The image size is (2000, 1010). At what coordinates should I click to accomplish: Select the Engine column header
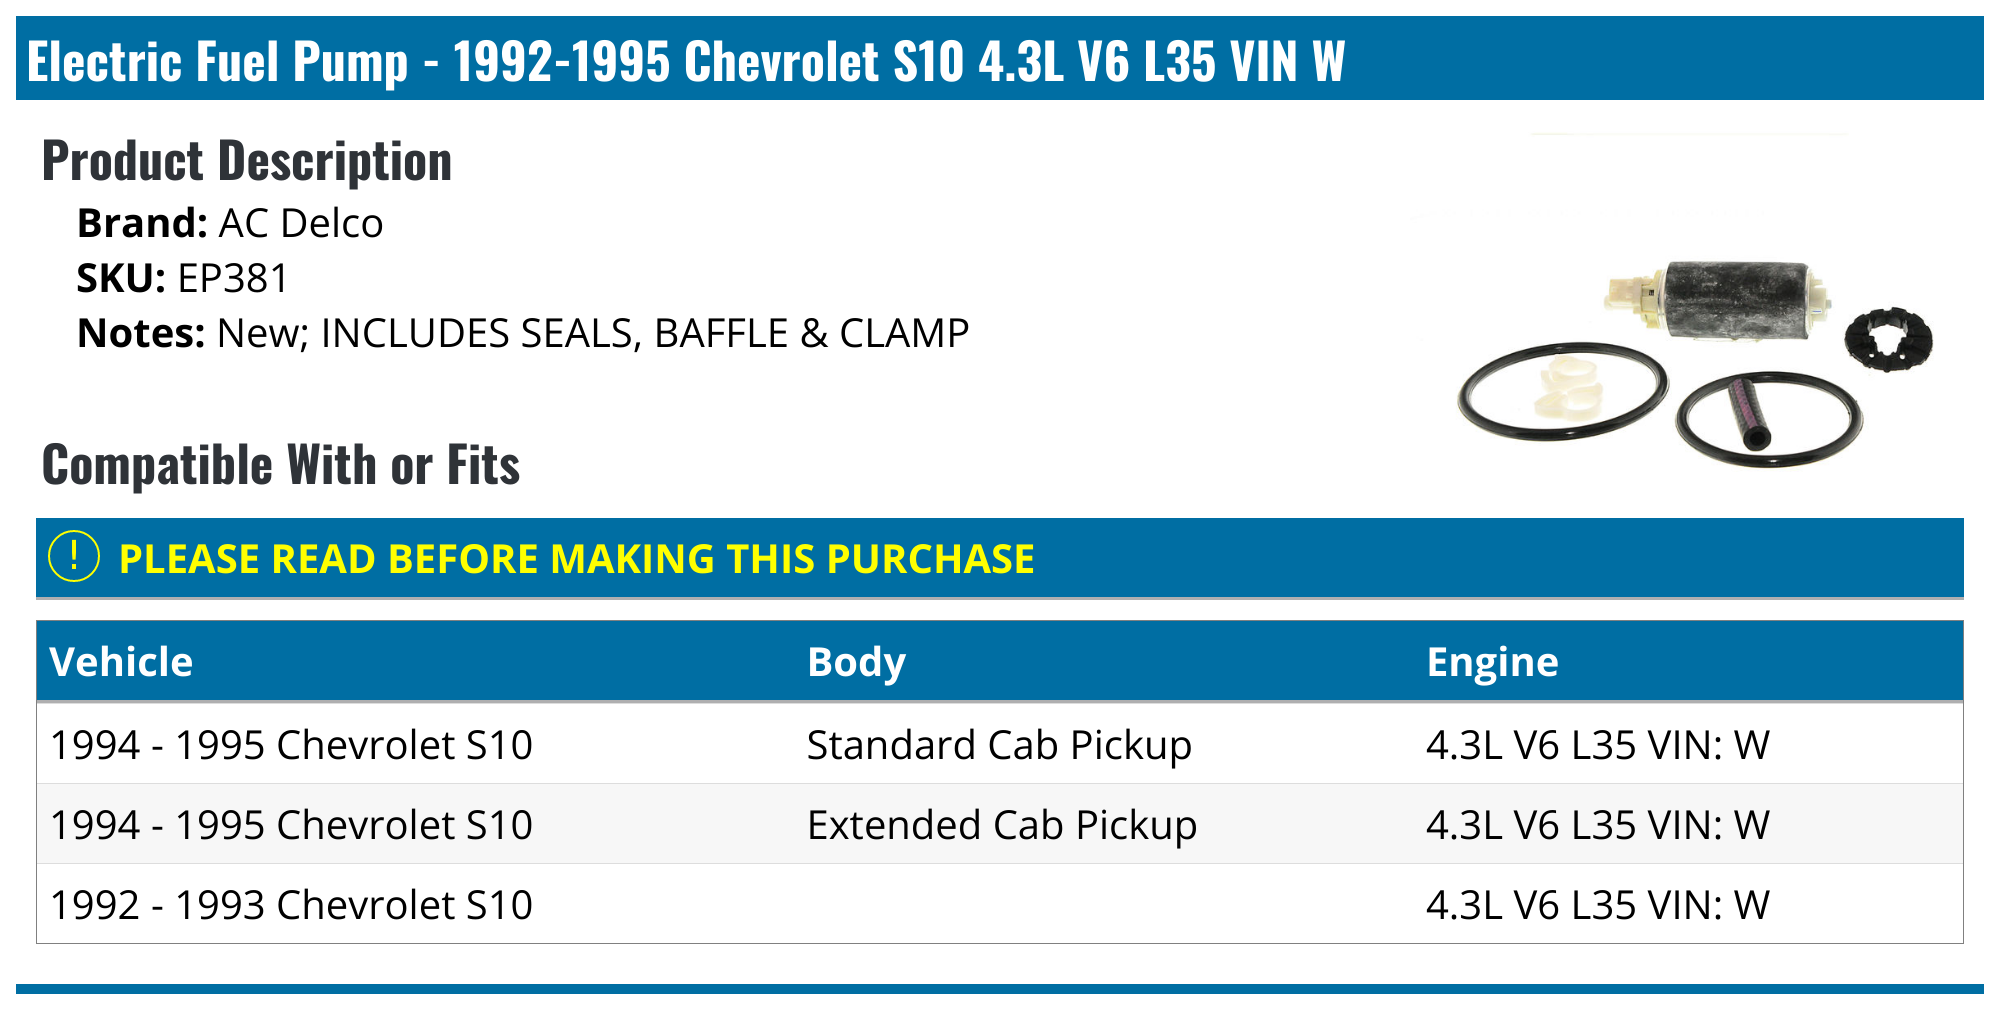1492,662
